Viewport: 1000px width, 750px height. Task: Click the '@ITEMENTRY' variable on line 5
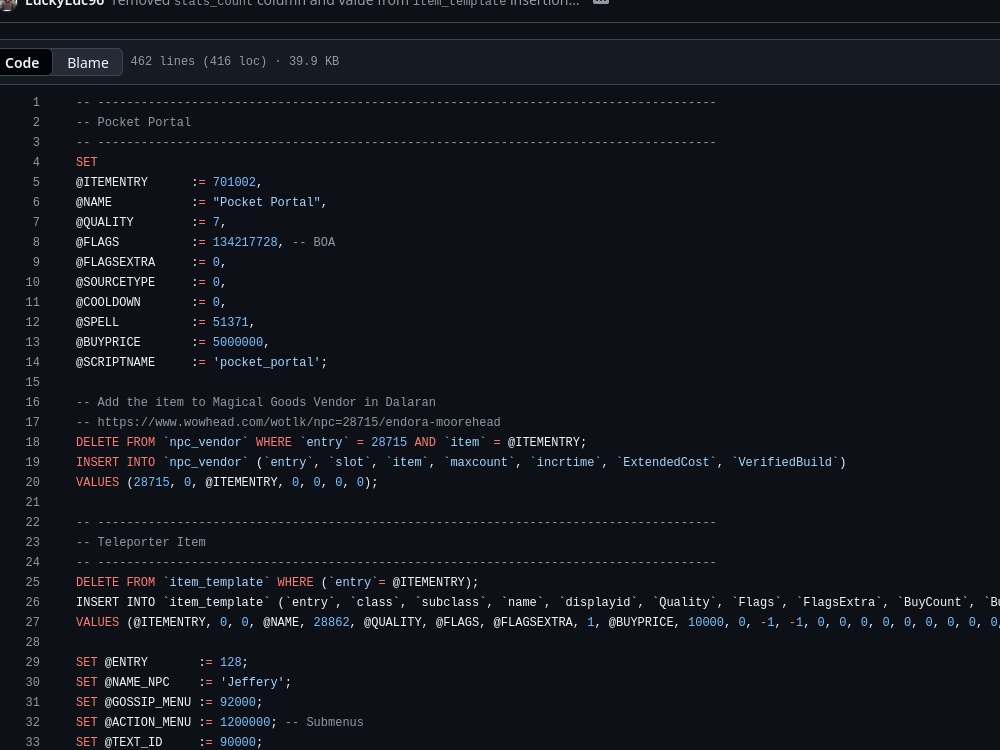pos(112,182)
